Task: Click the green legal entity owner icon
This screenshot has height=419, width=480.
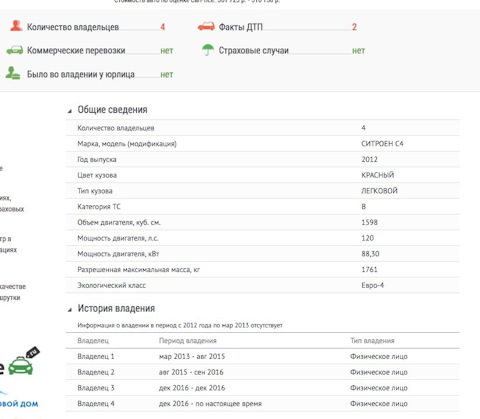Action: pos(13,73)
